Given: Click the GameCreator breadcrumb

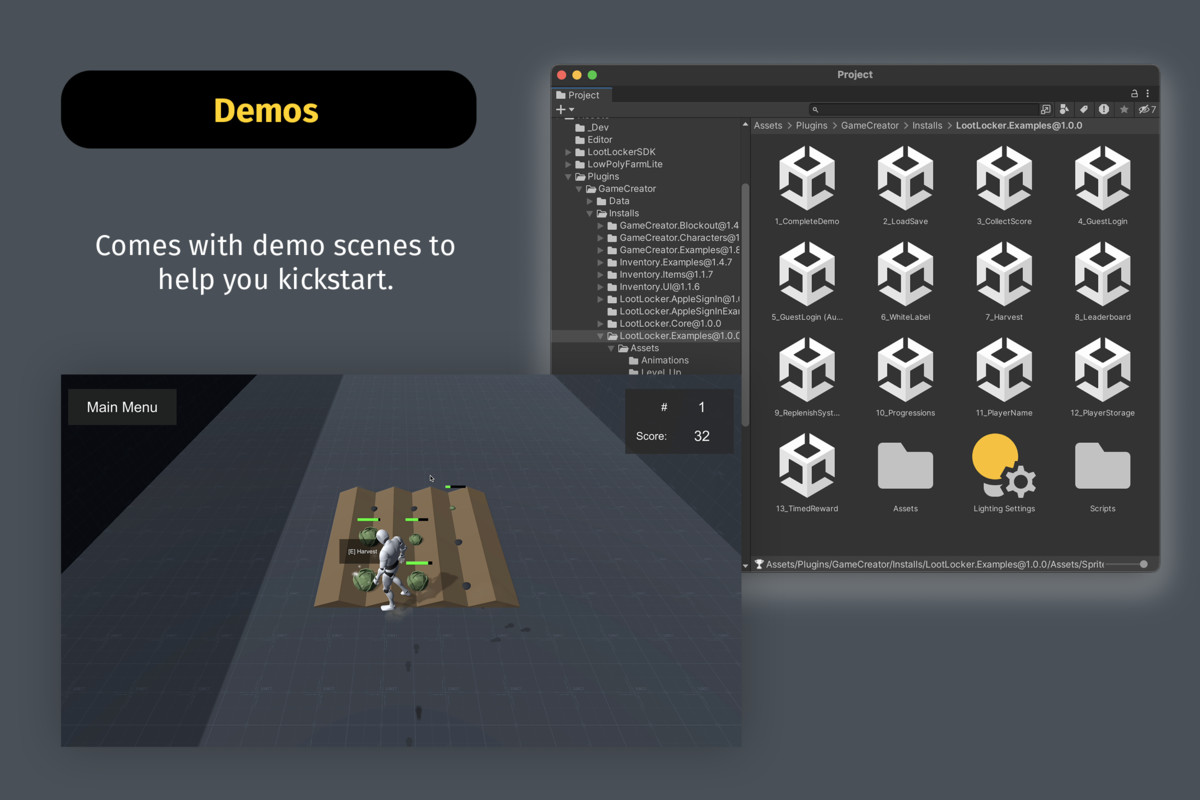Looking at the screenshot, I should click(870, 126).
